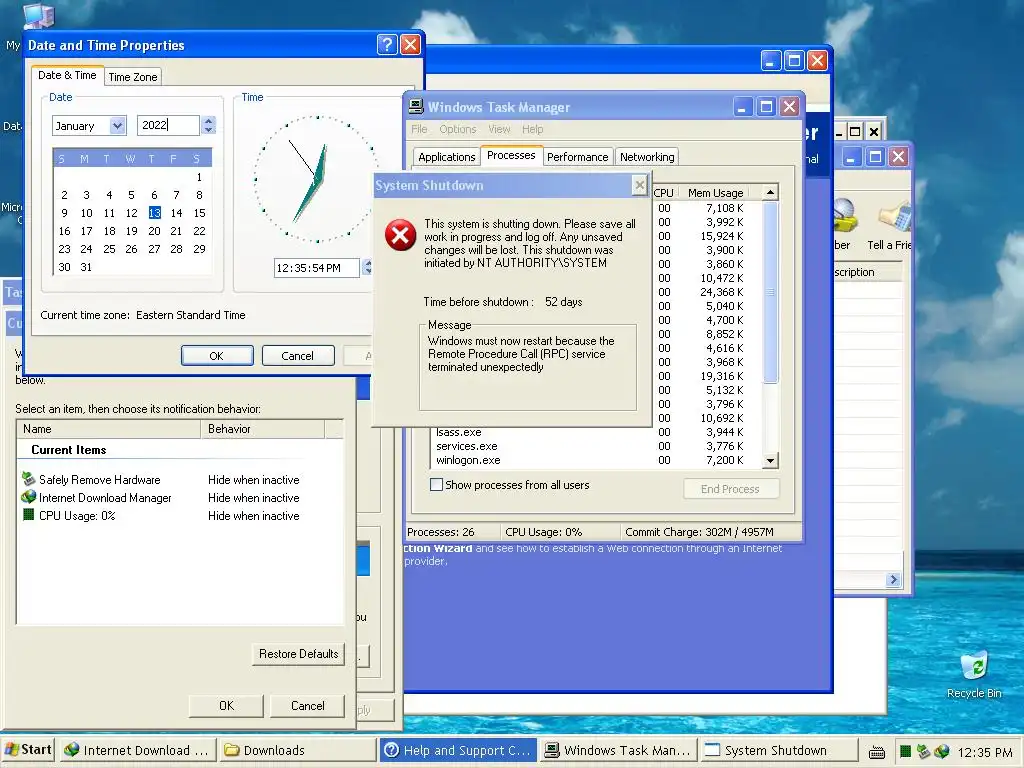The width and height of the screenshot is (1024, 768).
Task: Click the Behavior column header
Action: point(263,429)
